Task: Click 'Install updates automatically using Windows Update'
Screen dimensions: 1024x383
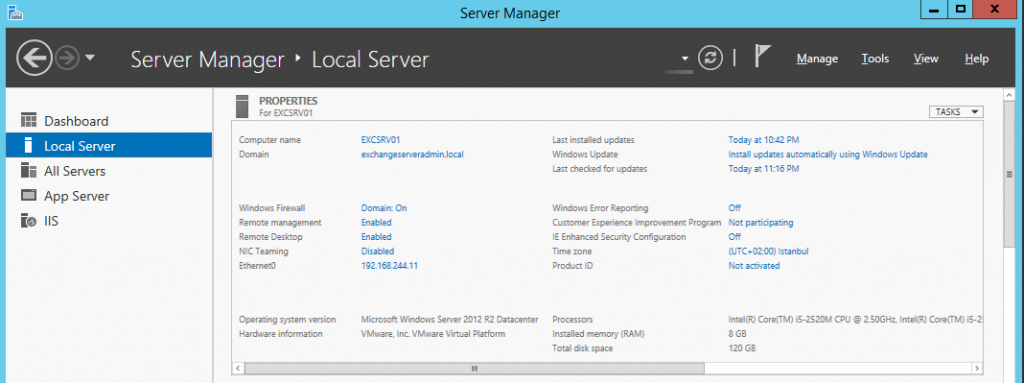Action: [x=827, y=154]
